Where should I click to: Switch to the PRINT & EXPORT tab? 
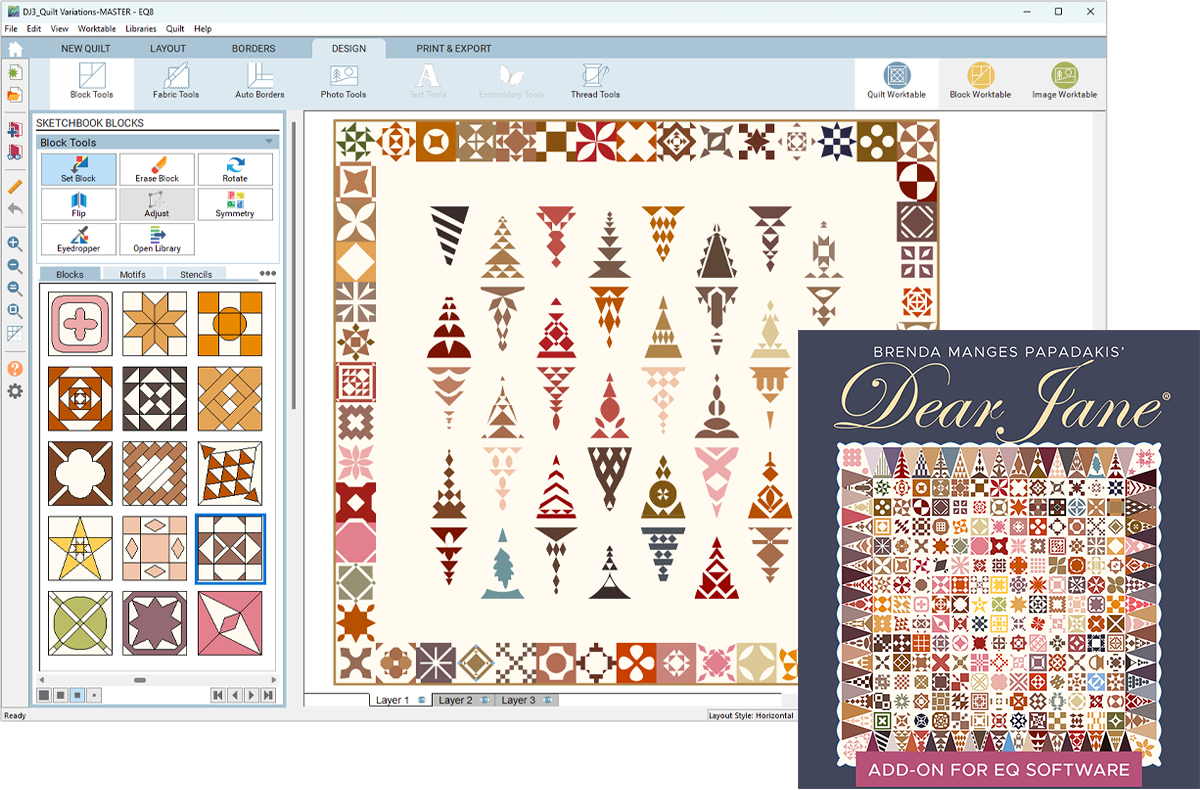(x=454, y=48)
